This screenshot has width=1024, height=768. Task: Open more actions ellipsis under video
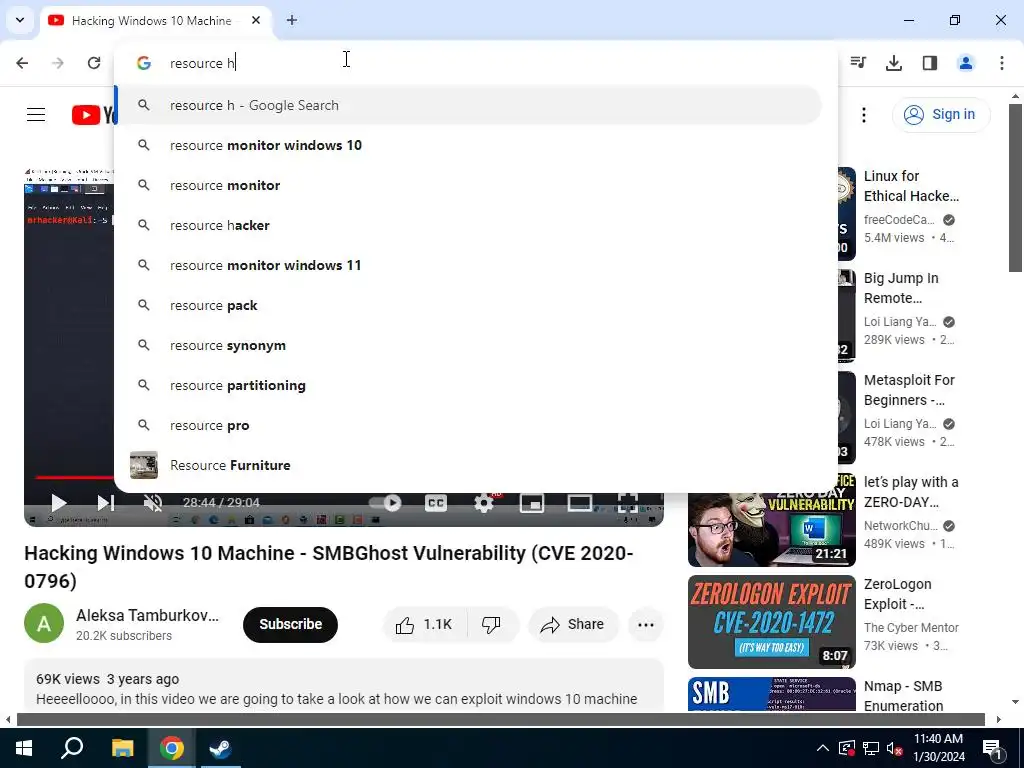tap(646, 625)
